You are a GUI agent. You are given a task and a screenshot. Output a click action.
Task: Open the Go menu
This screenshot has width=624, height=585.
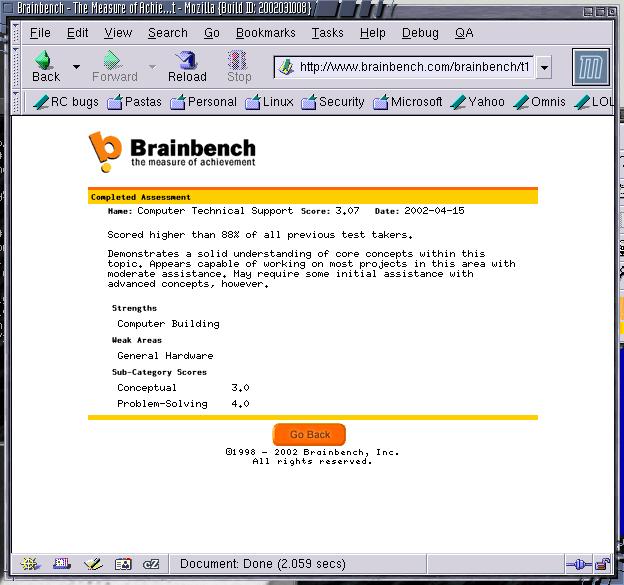click(x=212, y=33)
